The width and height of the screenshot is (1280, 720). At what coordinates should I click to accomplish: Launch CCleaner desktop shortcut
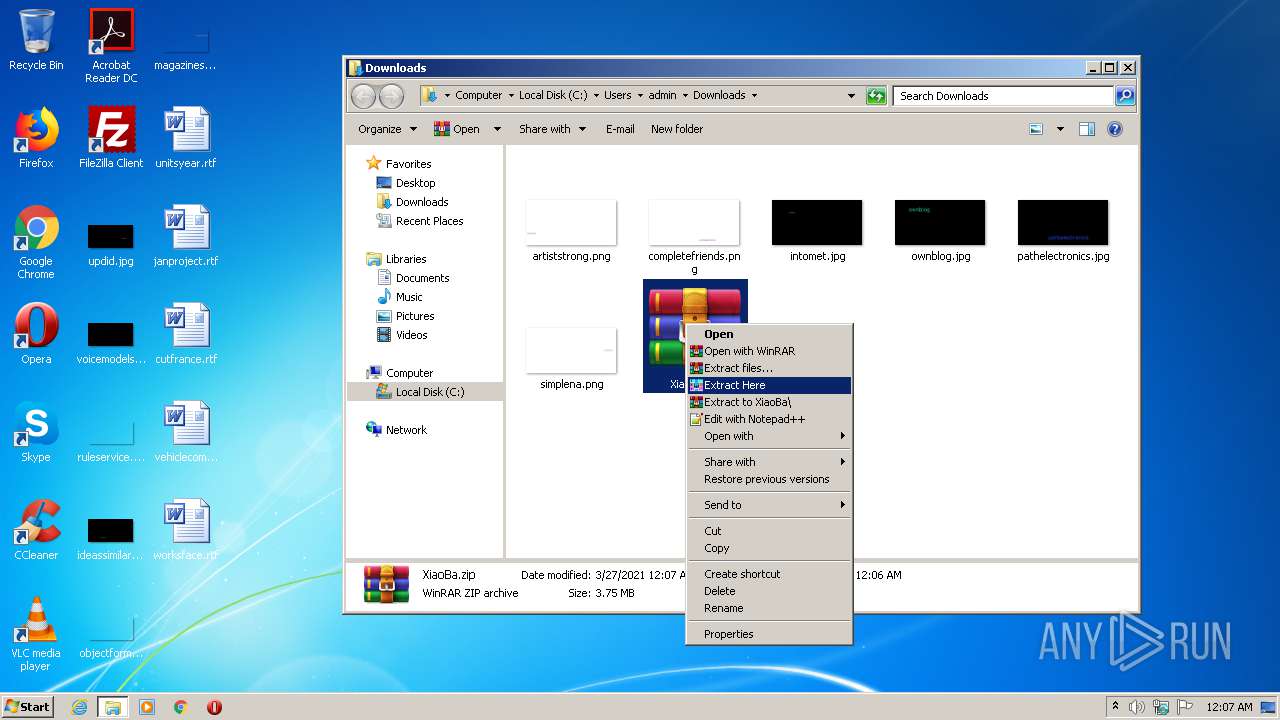[x=36, y=530]
